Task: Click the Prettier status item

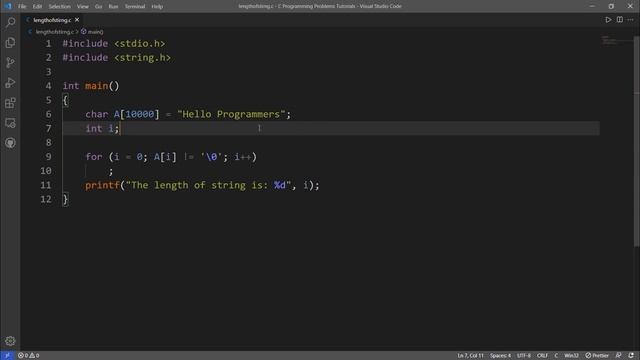Action: 597,356
